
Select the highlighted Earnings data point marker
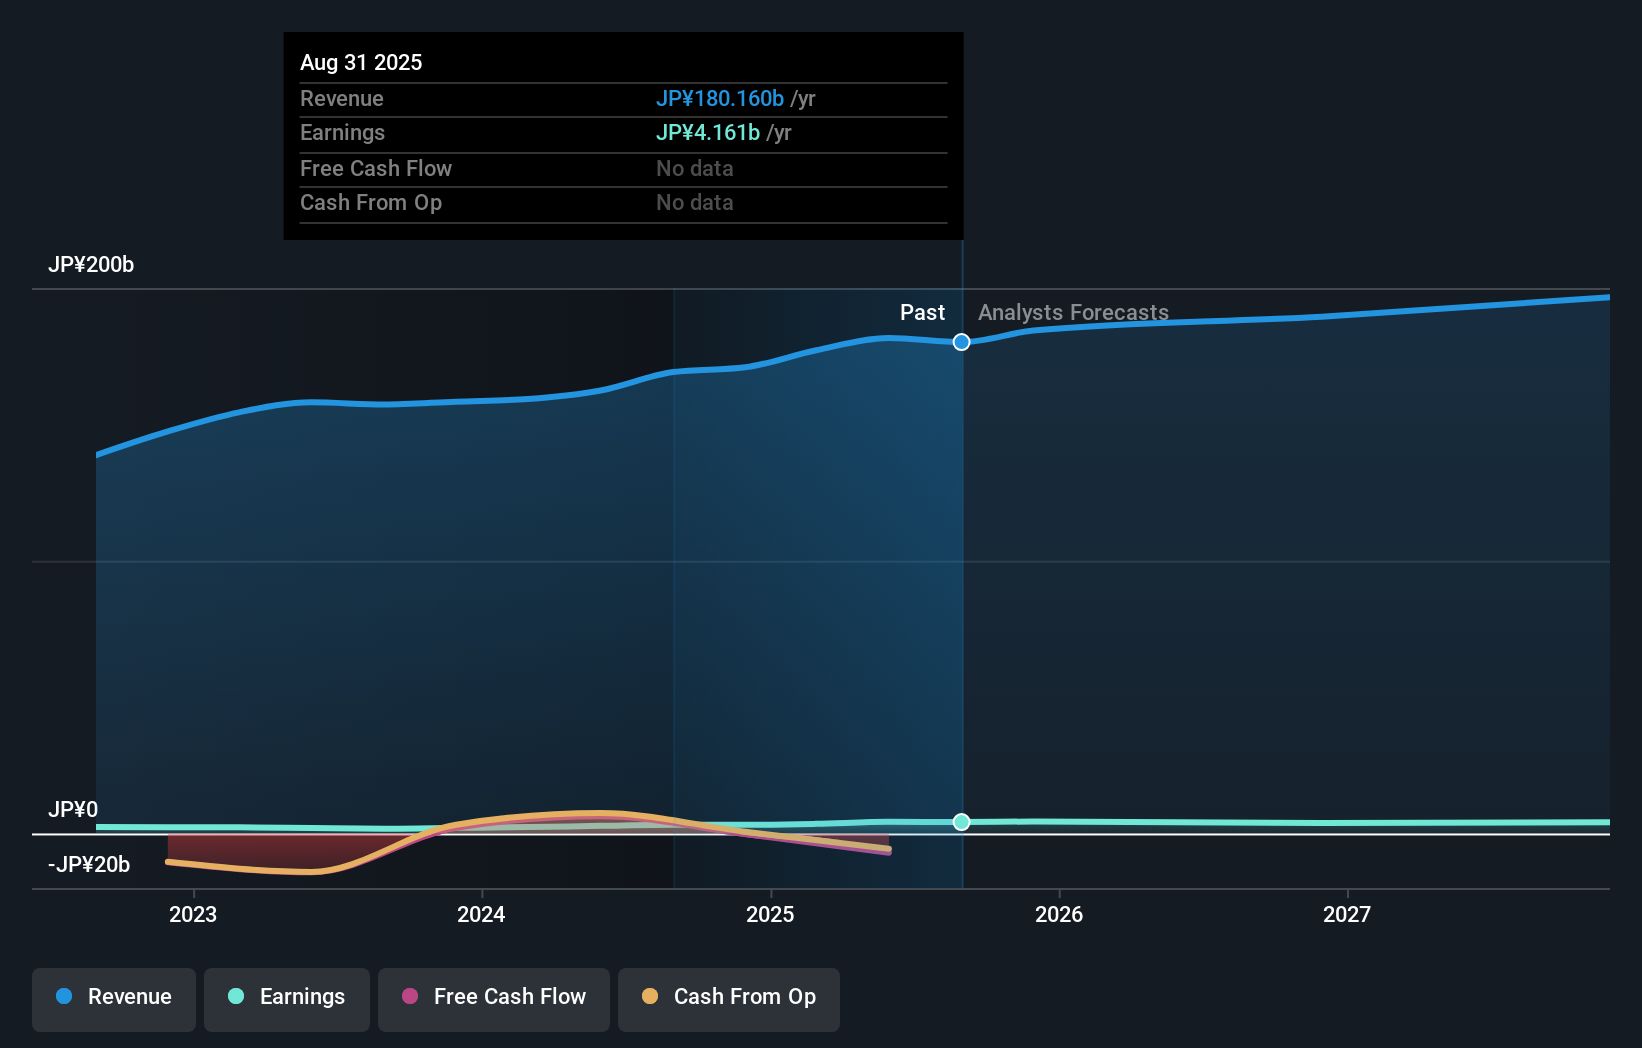click(961, 822)
